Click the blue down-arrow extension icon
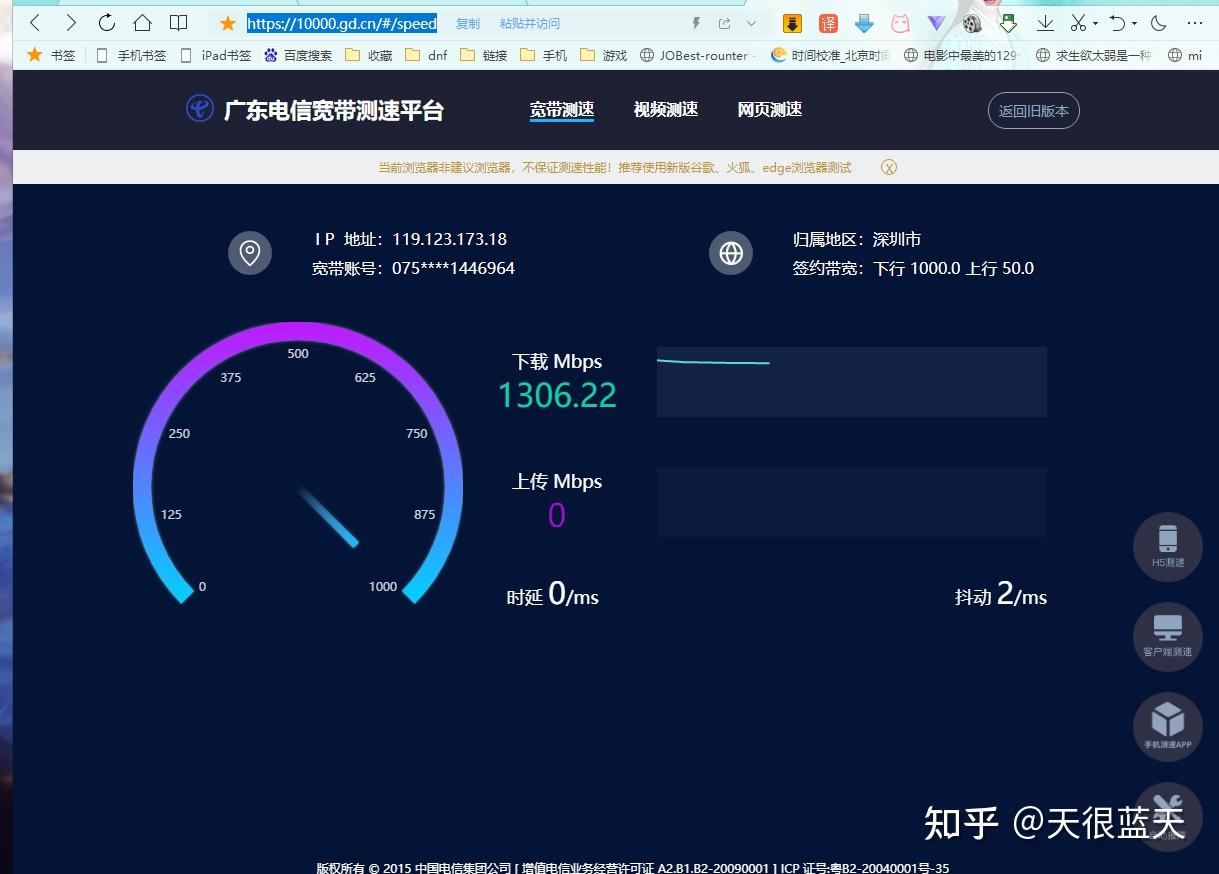 click(864, 23)
